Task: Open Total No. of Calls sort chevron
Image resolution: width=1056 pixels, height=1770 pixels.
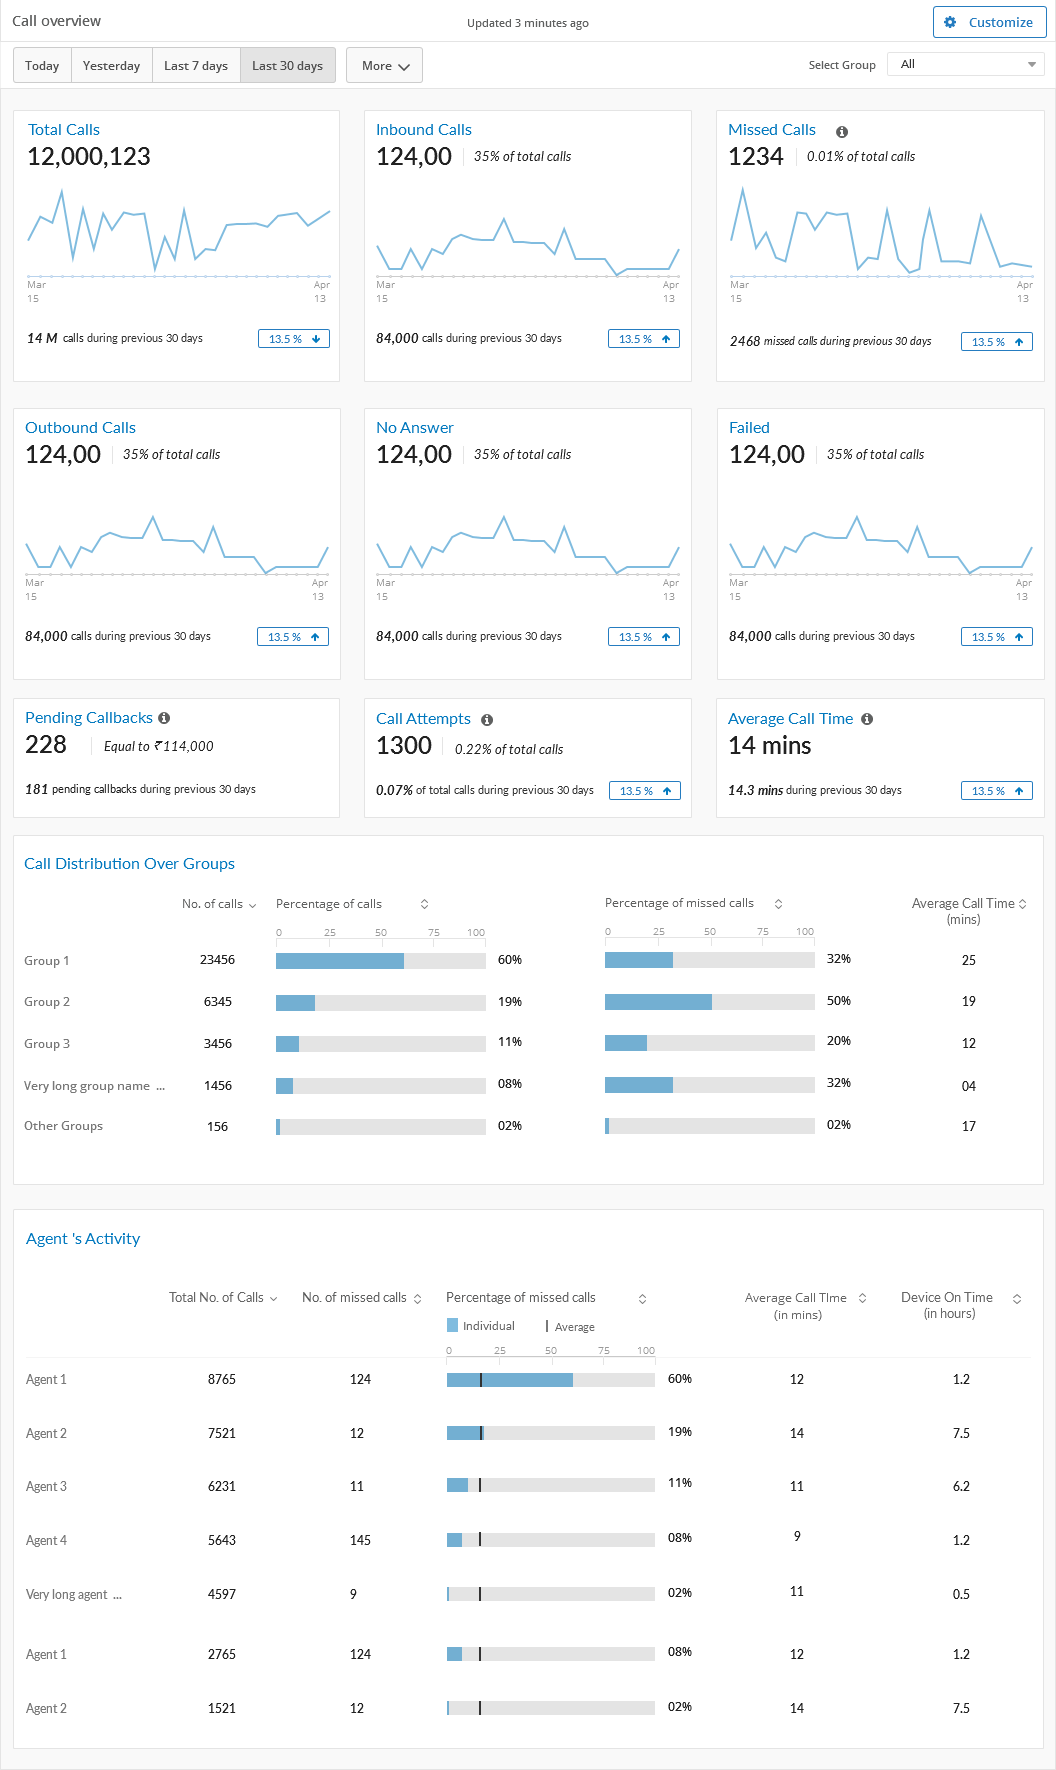Action: 274,1299
